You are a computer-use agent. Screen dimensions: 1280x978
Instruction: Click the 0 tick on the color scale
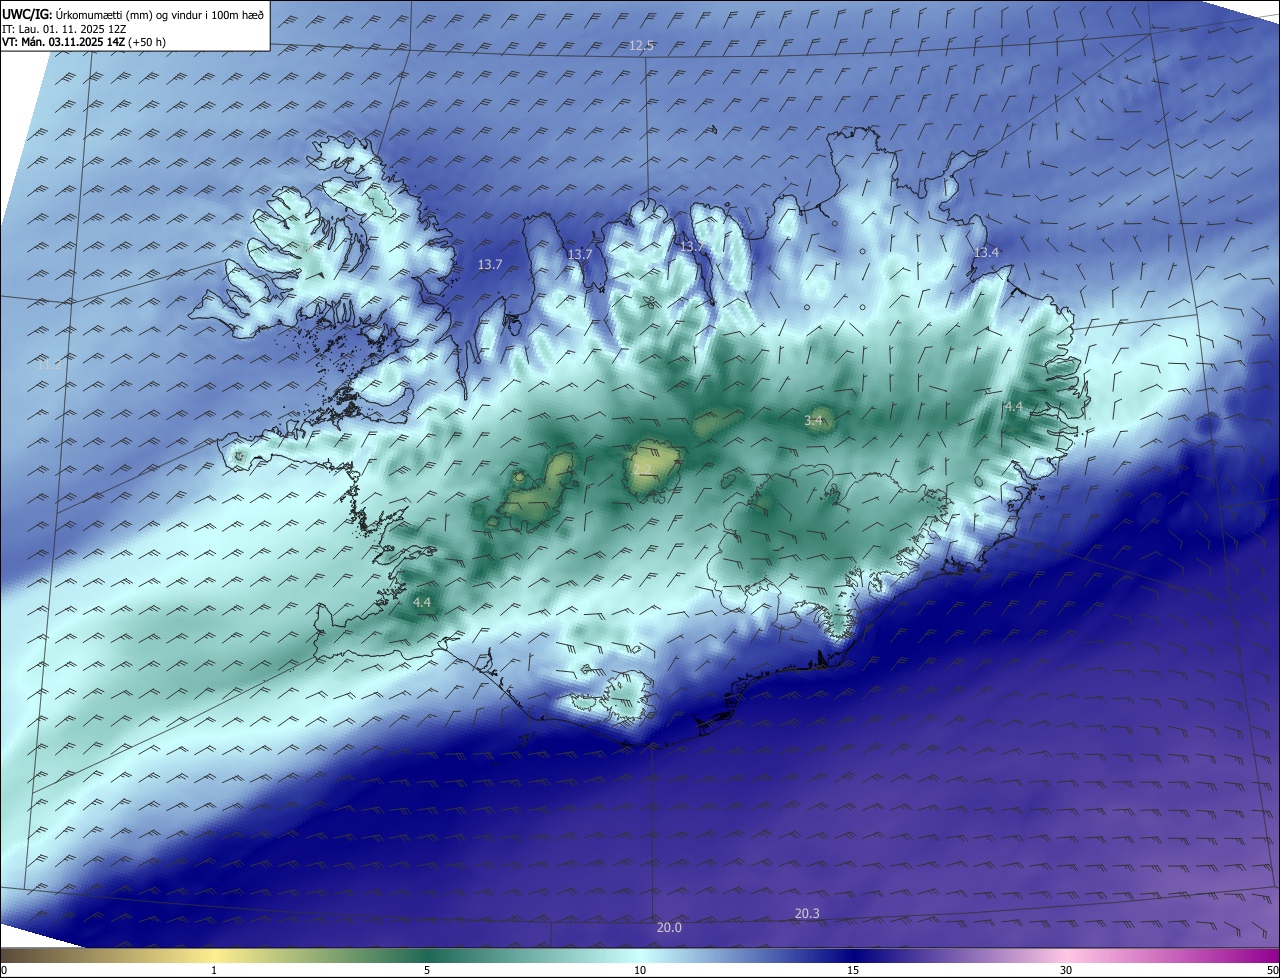pos(4,971)
